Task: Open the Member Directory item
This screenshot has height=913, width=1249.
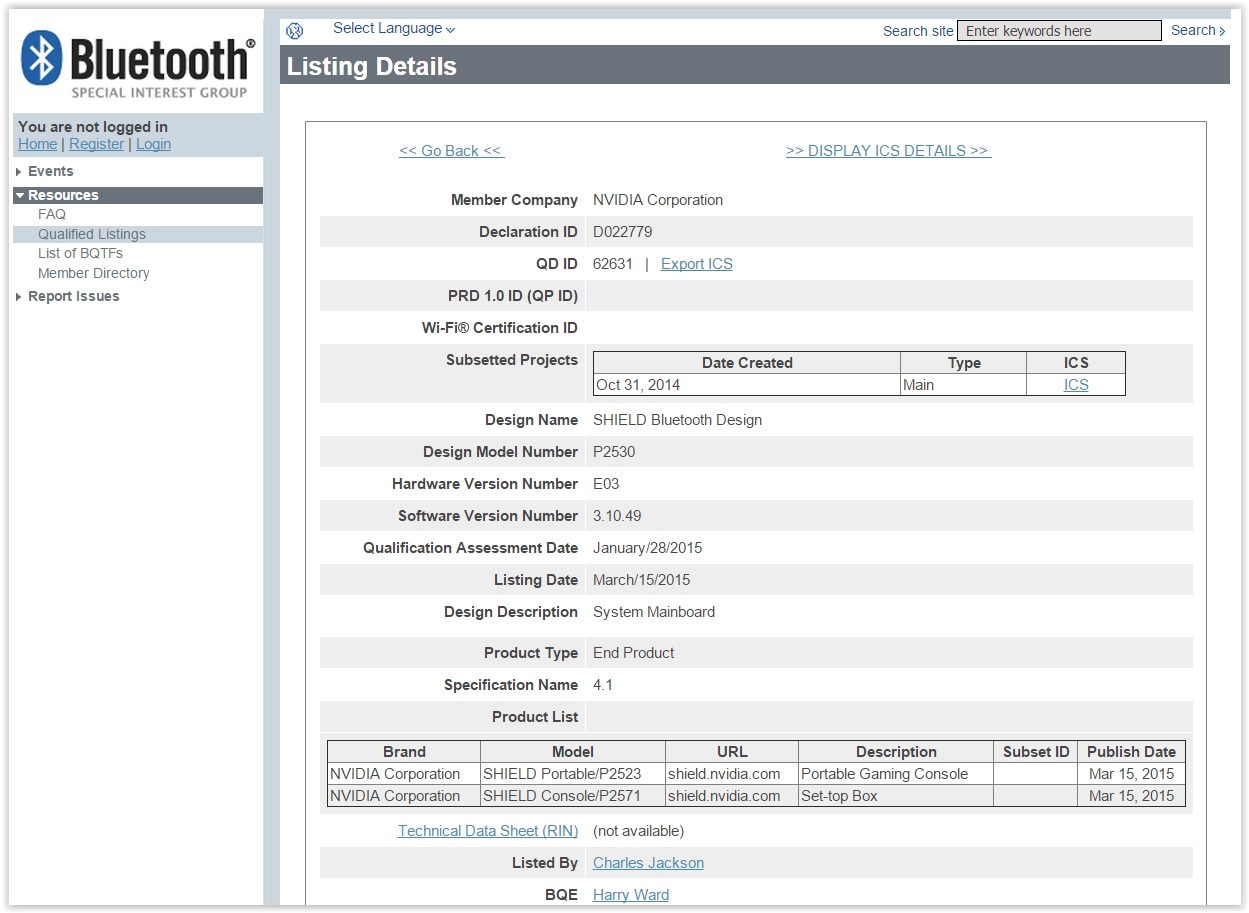Action: (94, 273)
